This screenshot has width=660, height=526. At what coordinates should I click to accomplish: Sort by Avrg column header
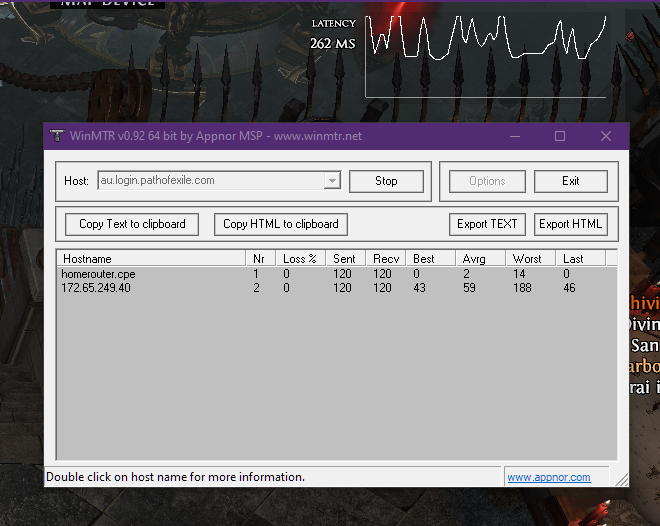(x=481, y=258)
